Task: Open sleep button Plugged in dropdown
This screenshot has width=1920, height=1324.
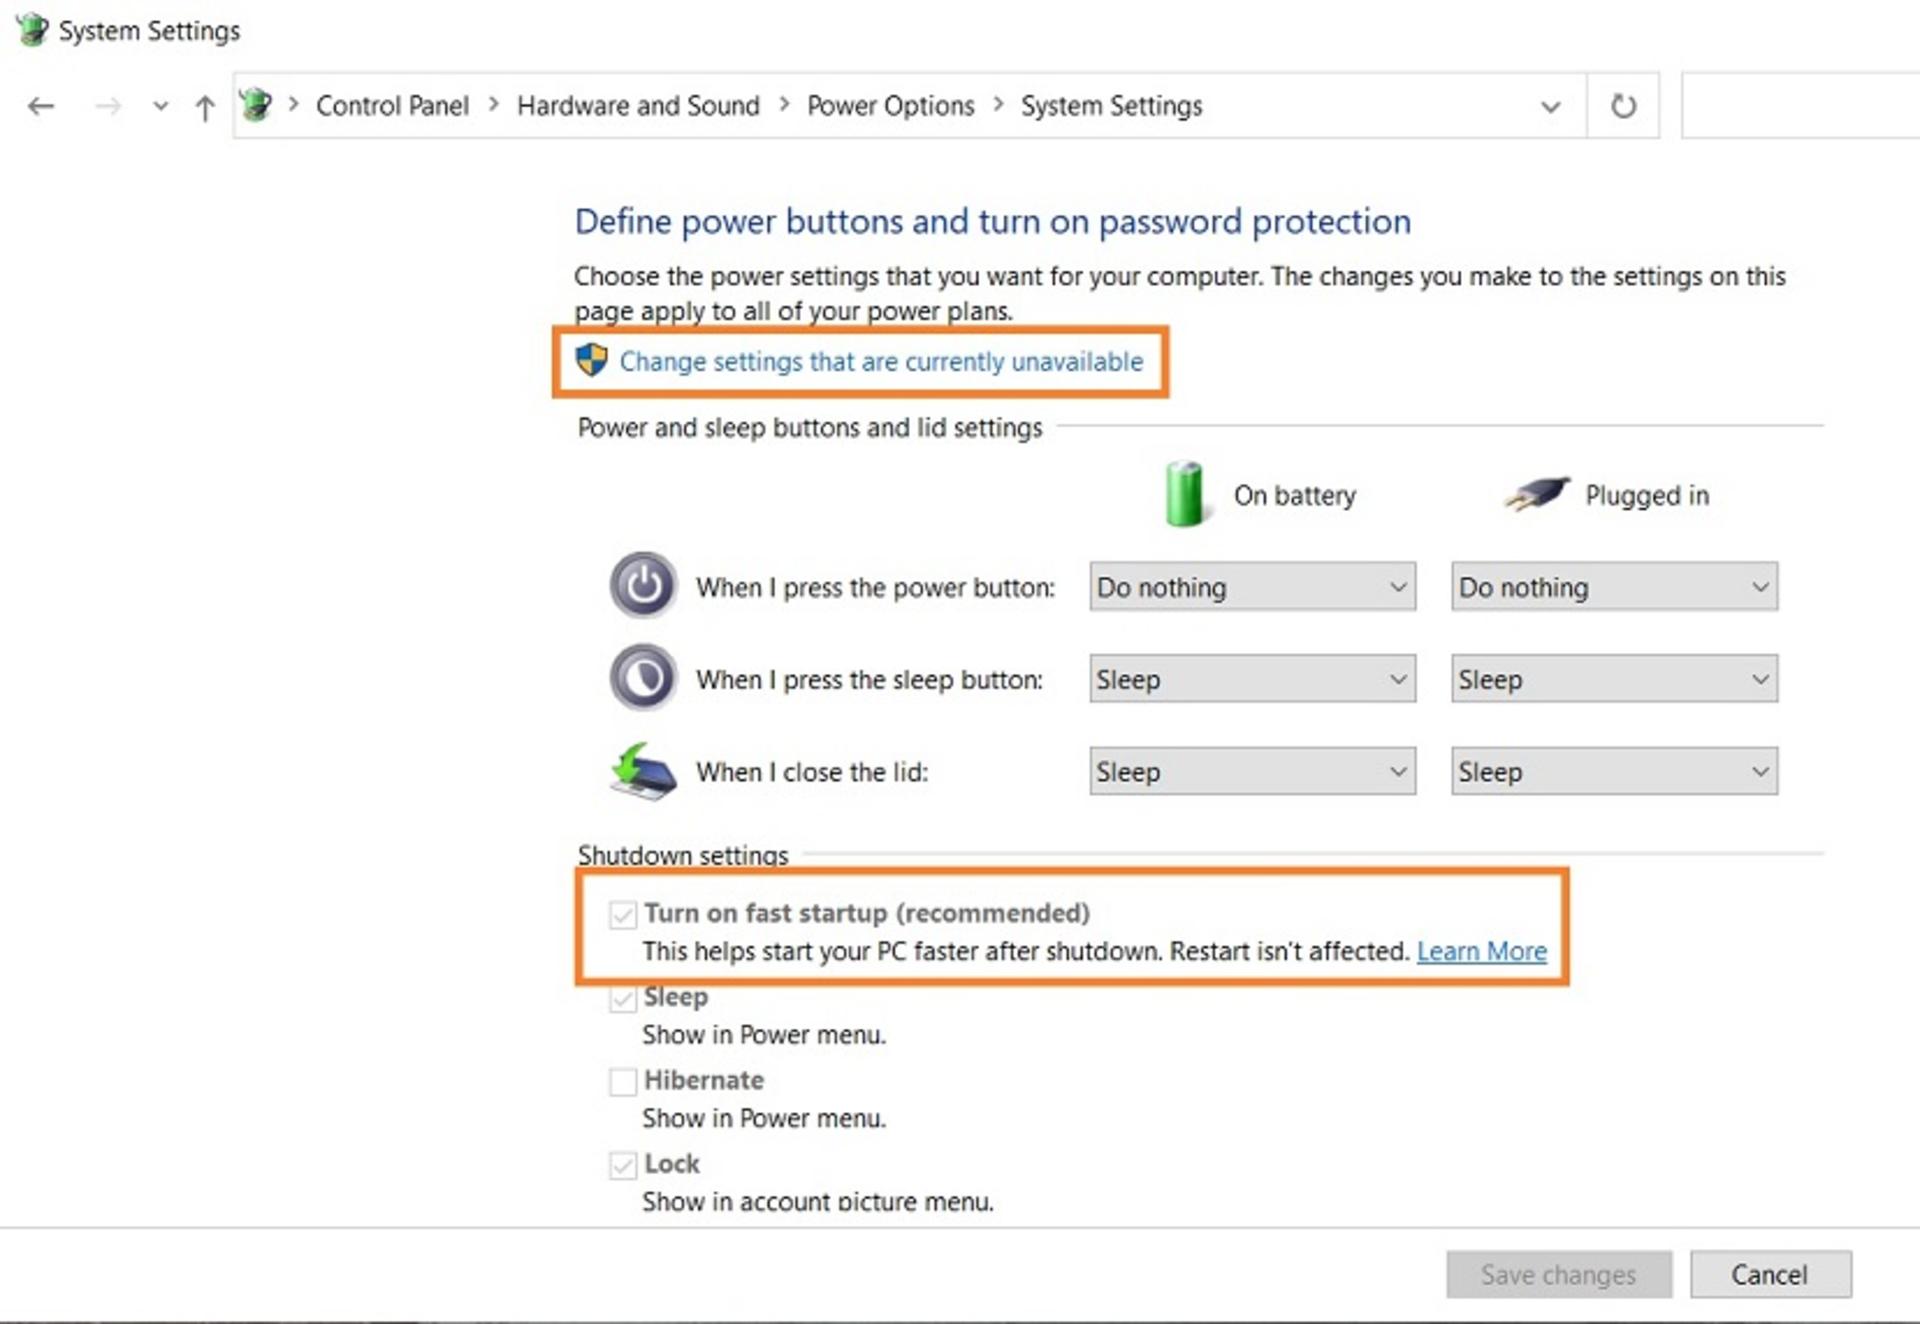Action: point(1614,679)
